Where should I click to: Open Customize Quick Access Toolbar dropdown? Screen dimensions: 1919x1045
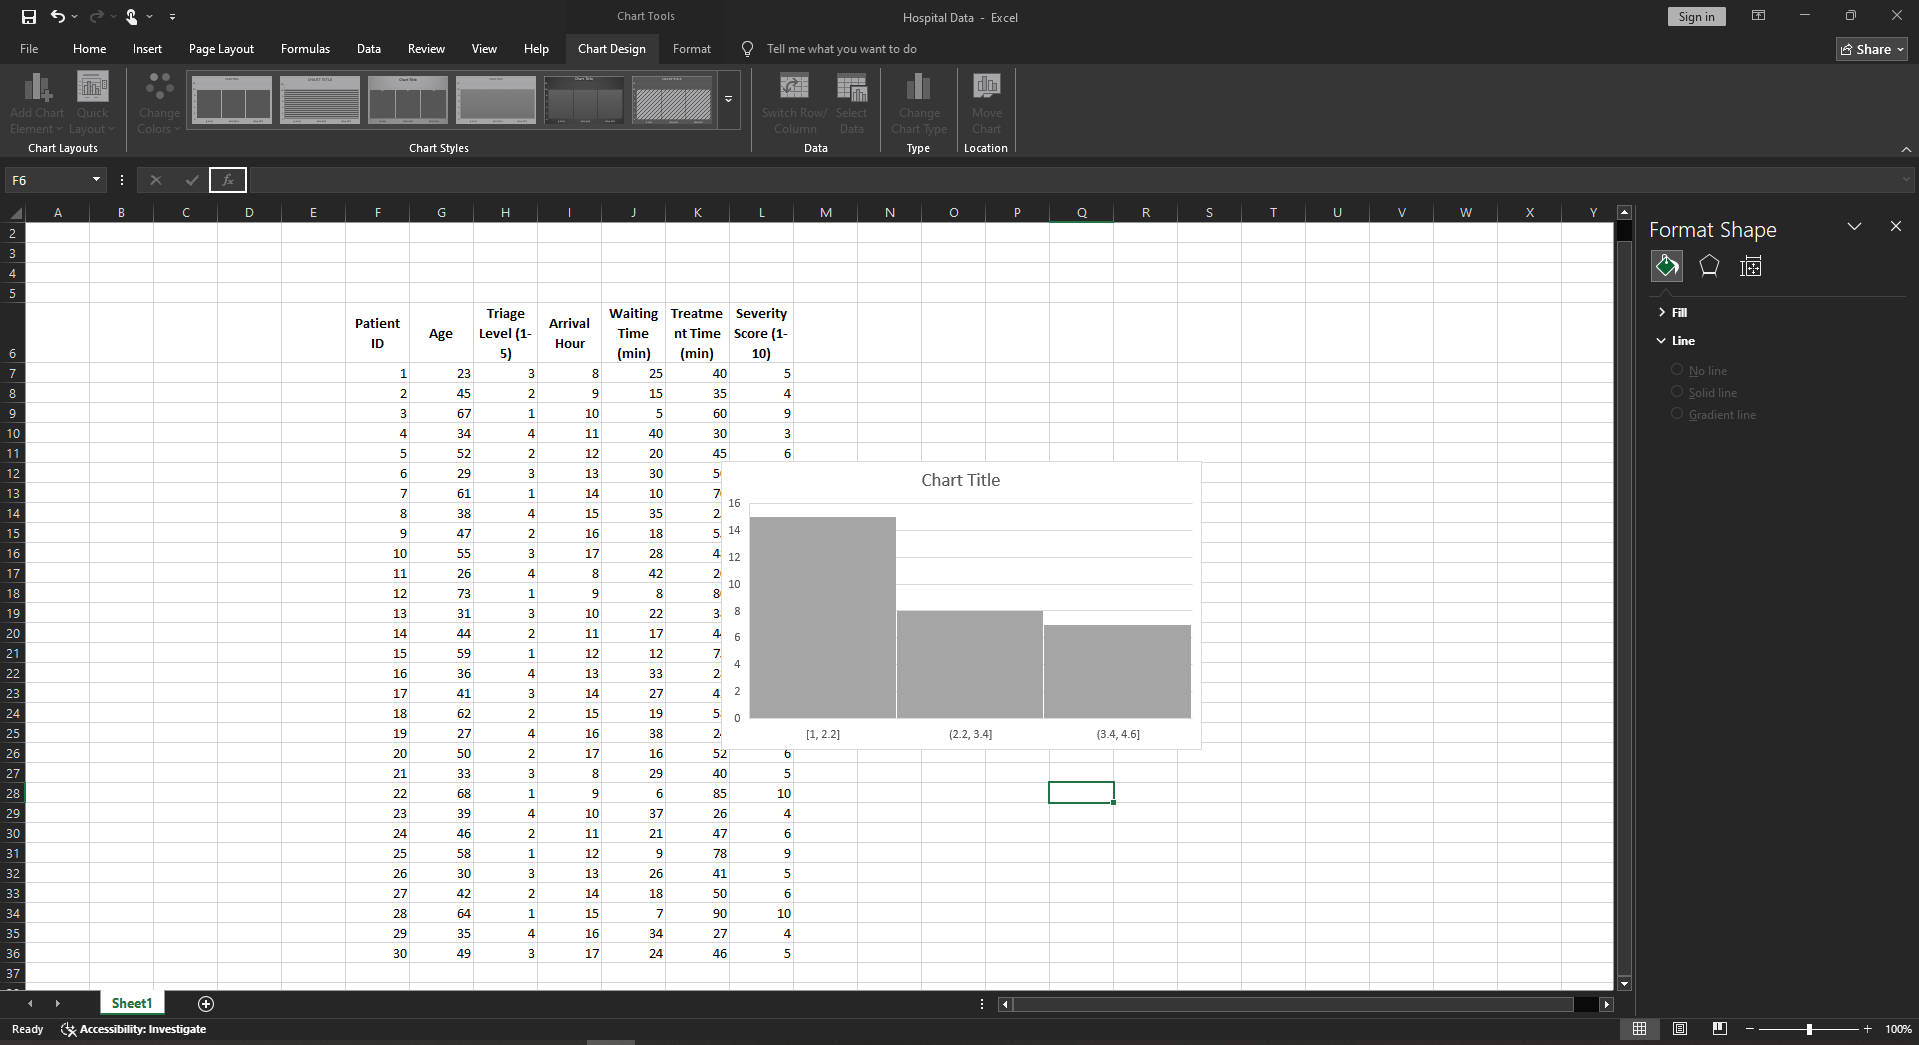(172, 17)
